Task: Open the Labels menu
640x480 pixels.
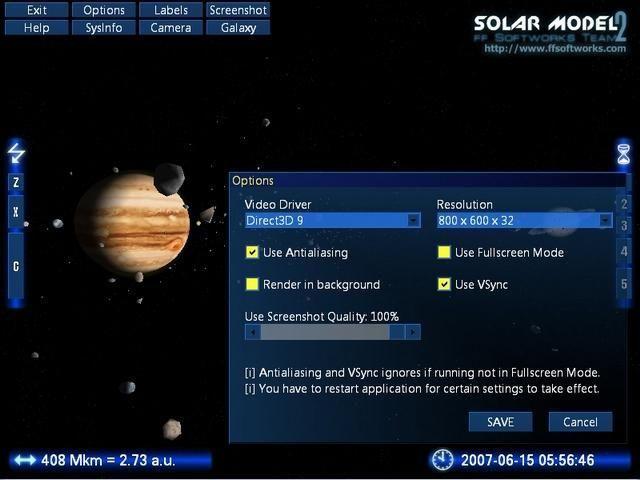Action: [171, 10]
